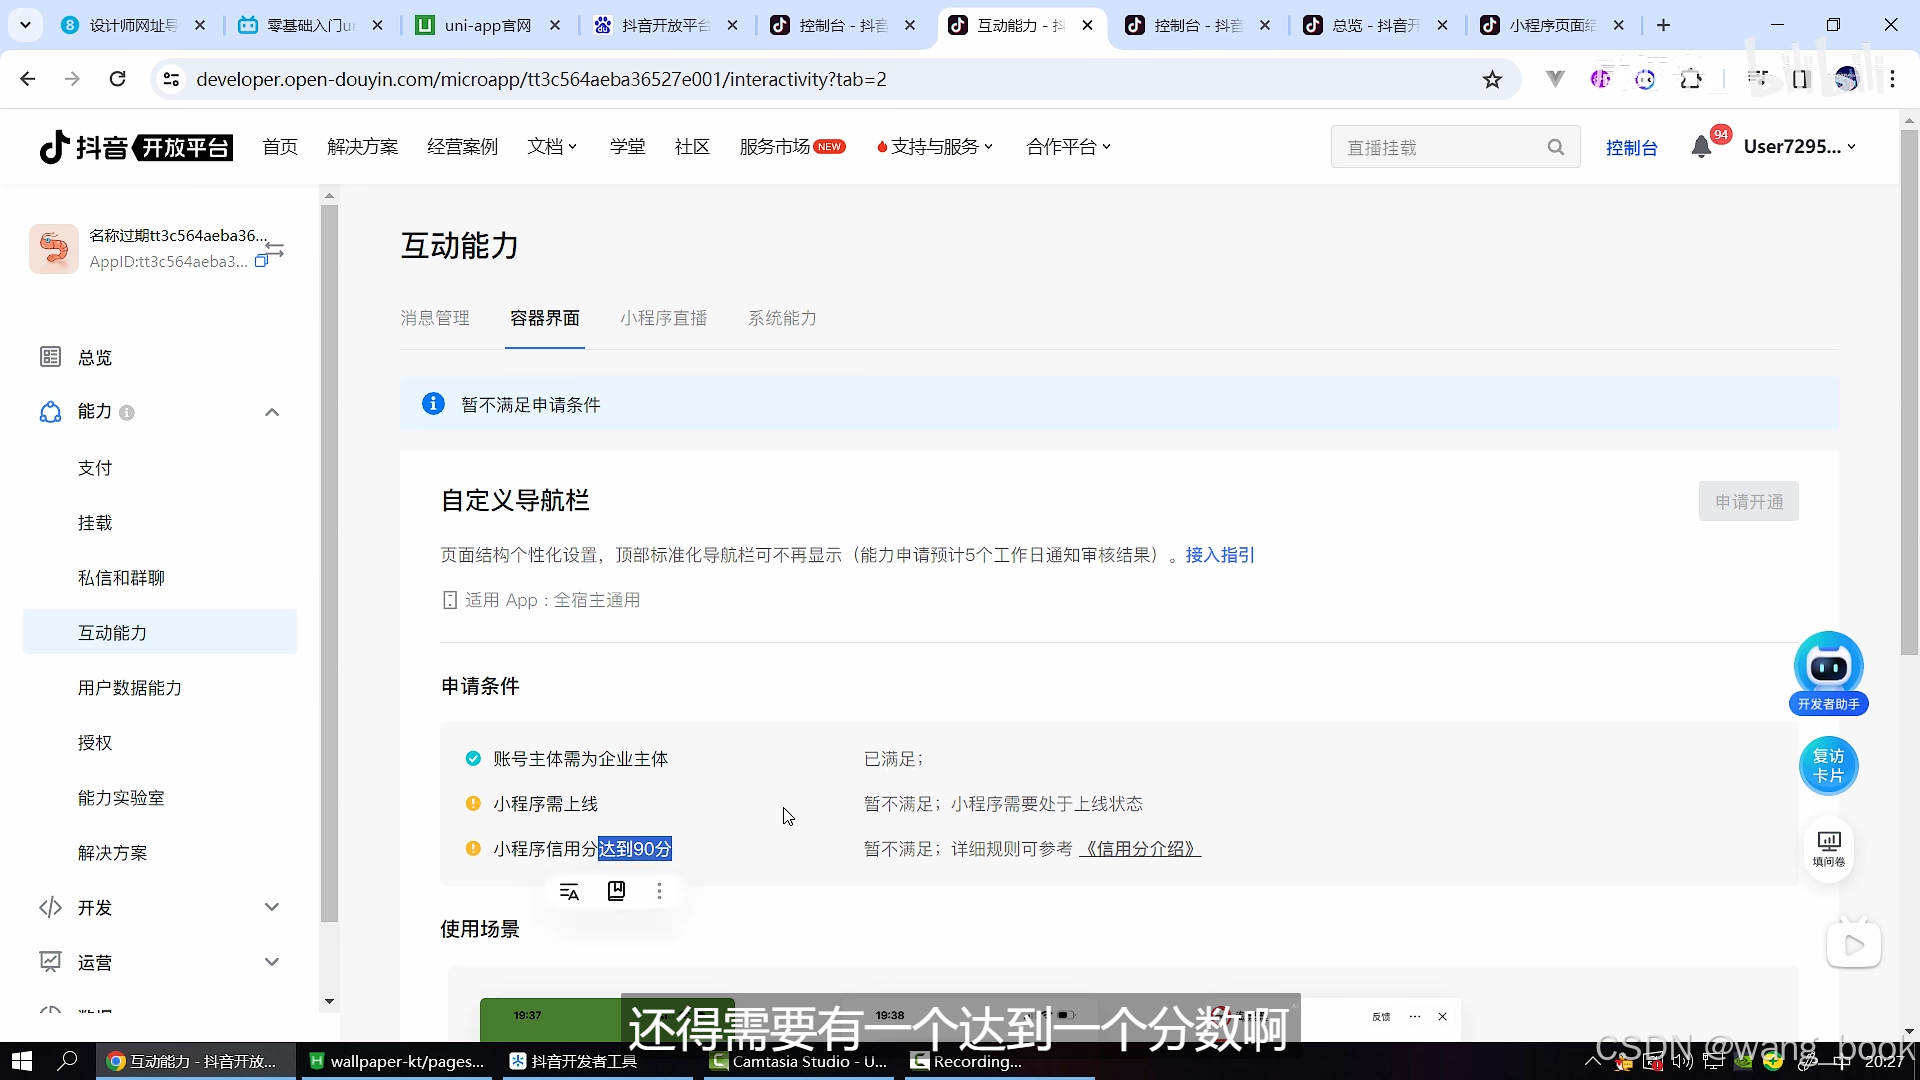Viewport: 1920px width, 1080px height.
Task: Click the floating video play icon
Action: point(1853,944)
